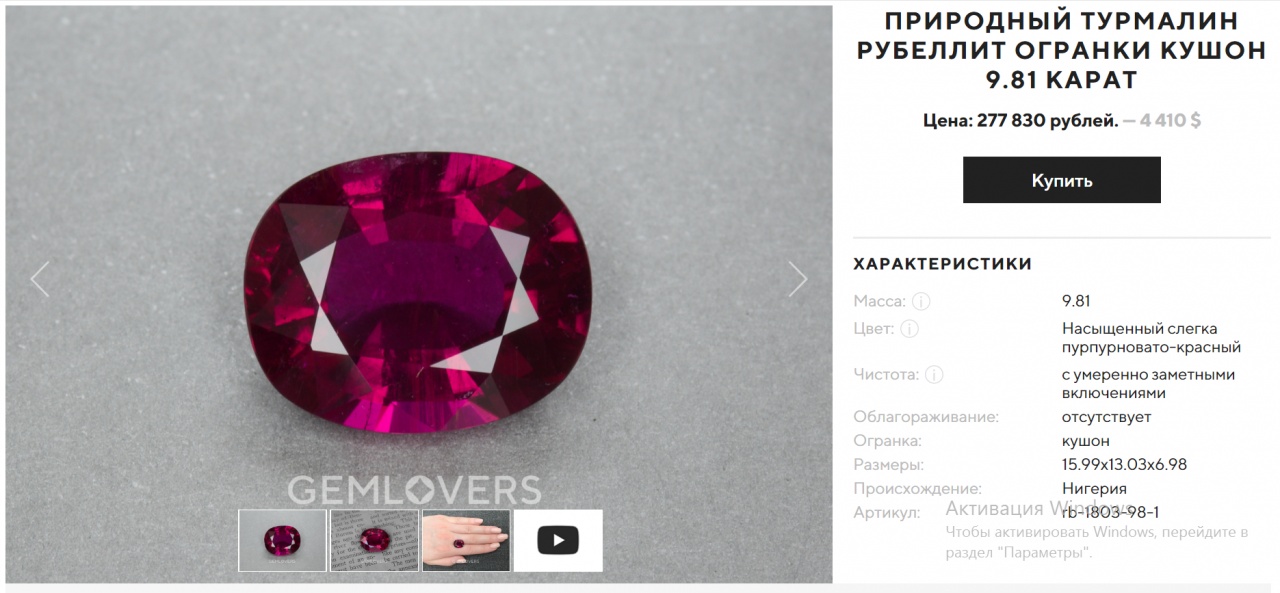Open info icon next to Чистота
The height and width of the screenshot is (593, 1280).
point(933,375)
